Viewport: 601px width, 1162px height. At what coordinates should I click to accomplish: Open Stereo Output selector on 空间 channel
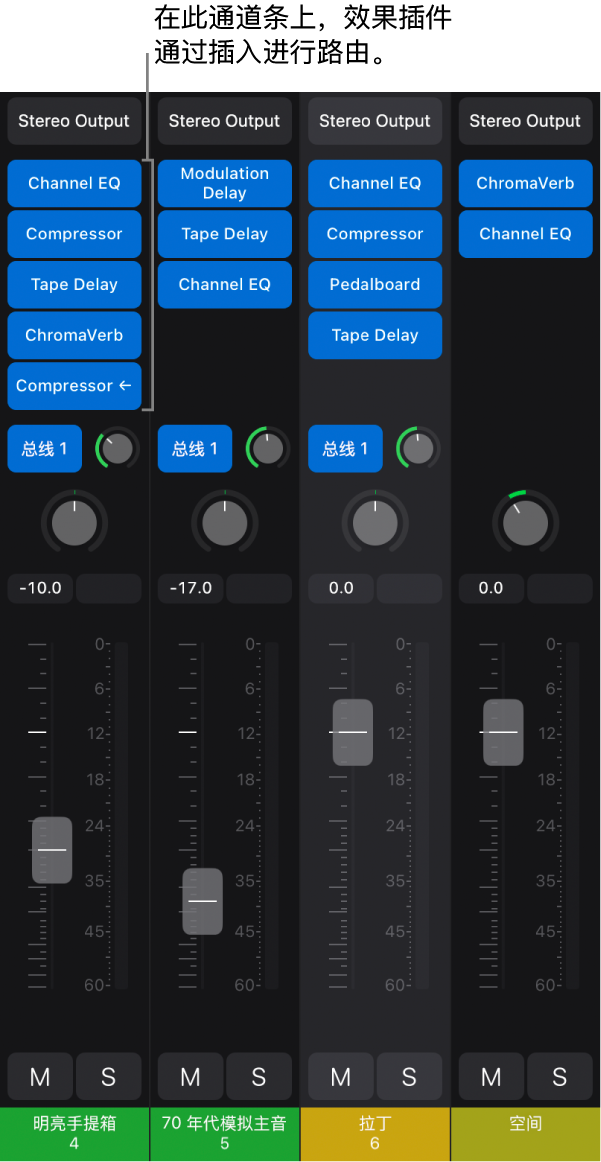coord(525,121)
